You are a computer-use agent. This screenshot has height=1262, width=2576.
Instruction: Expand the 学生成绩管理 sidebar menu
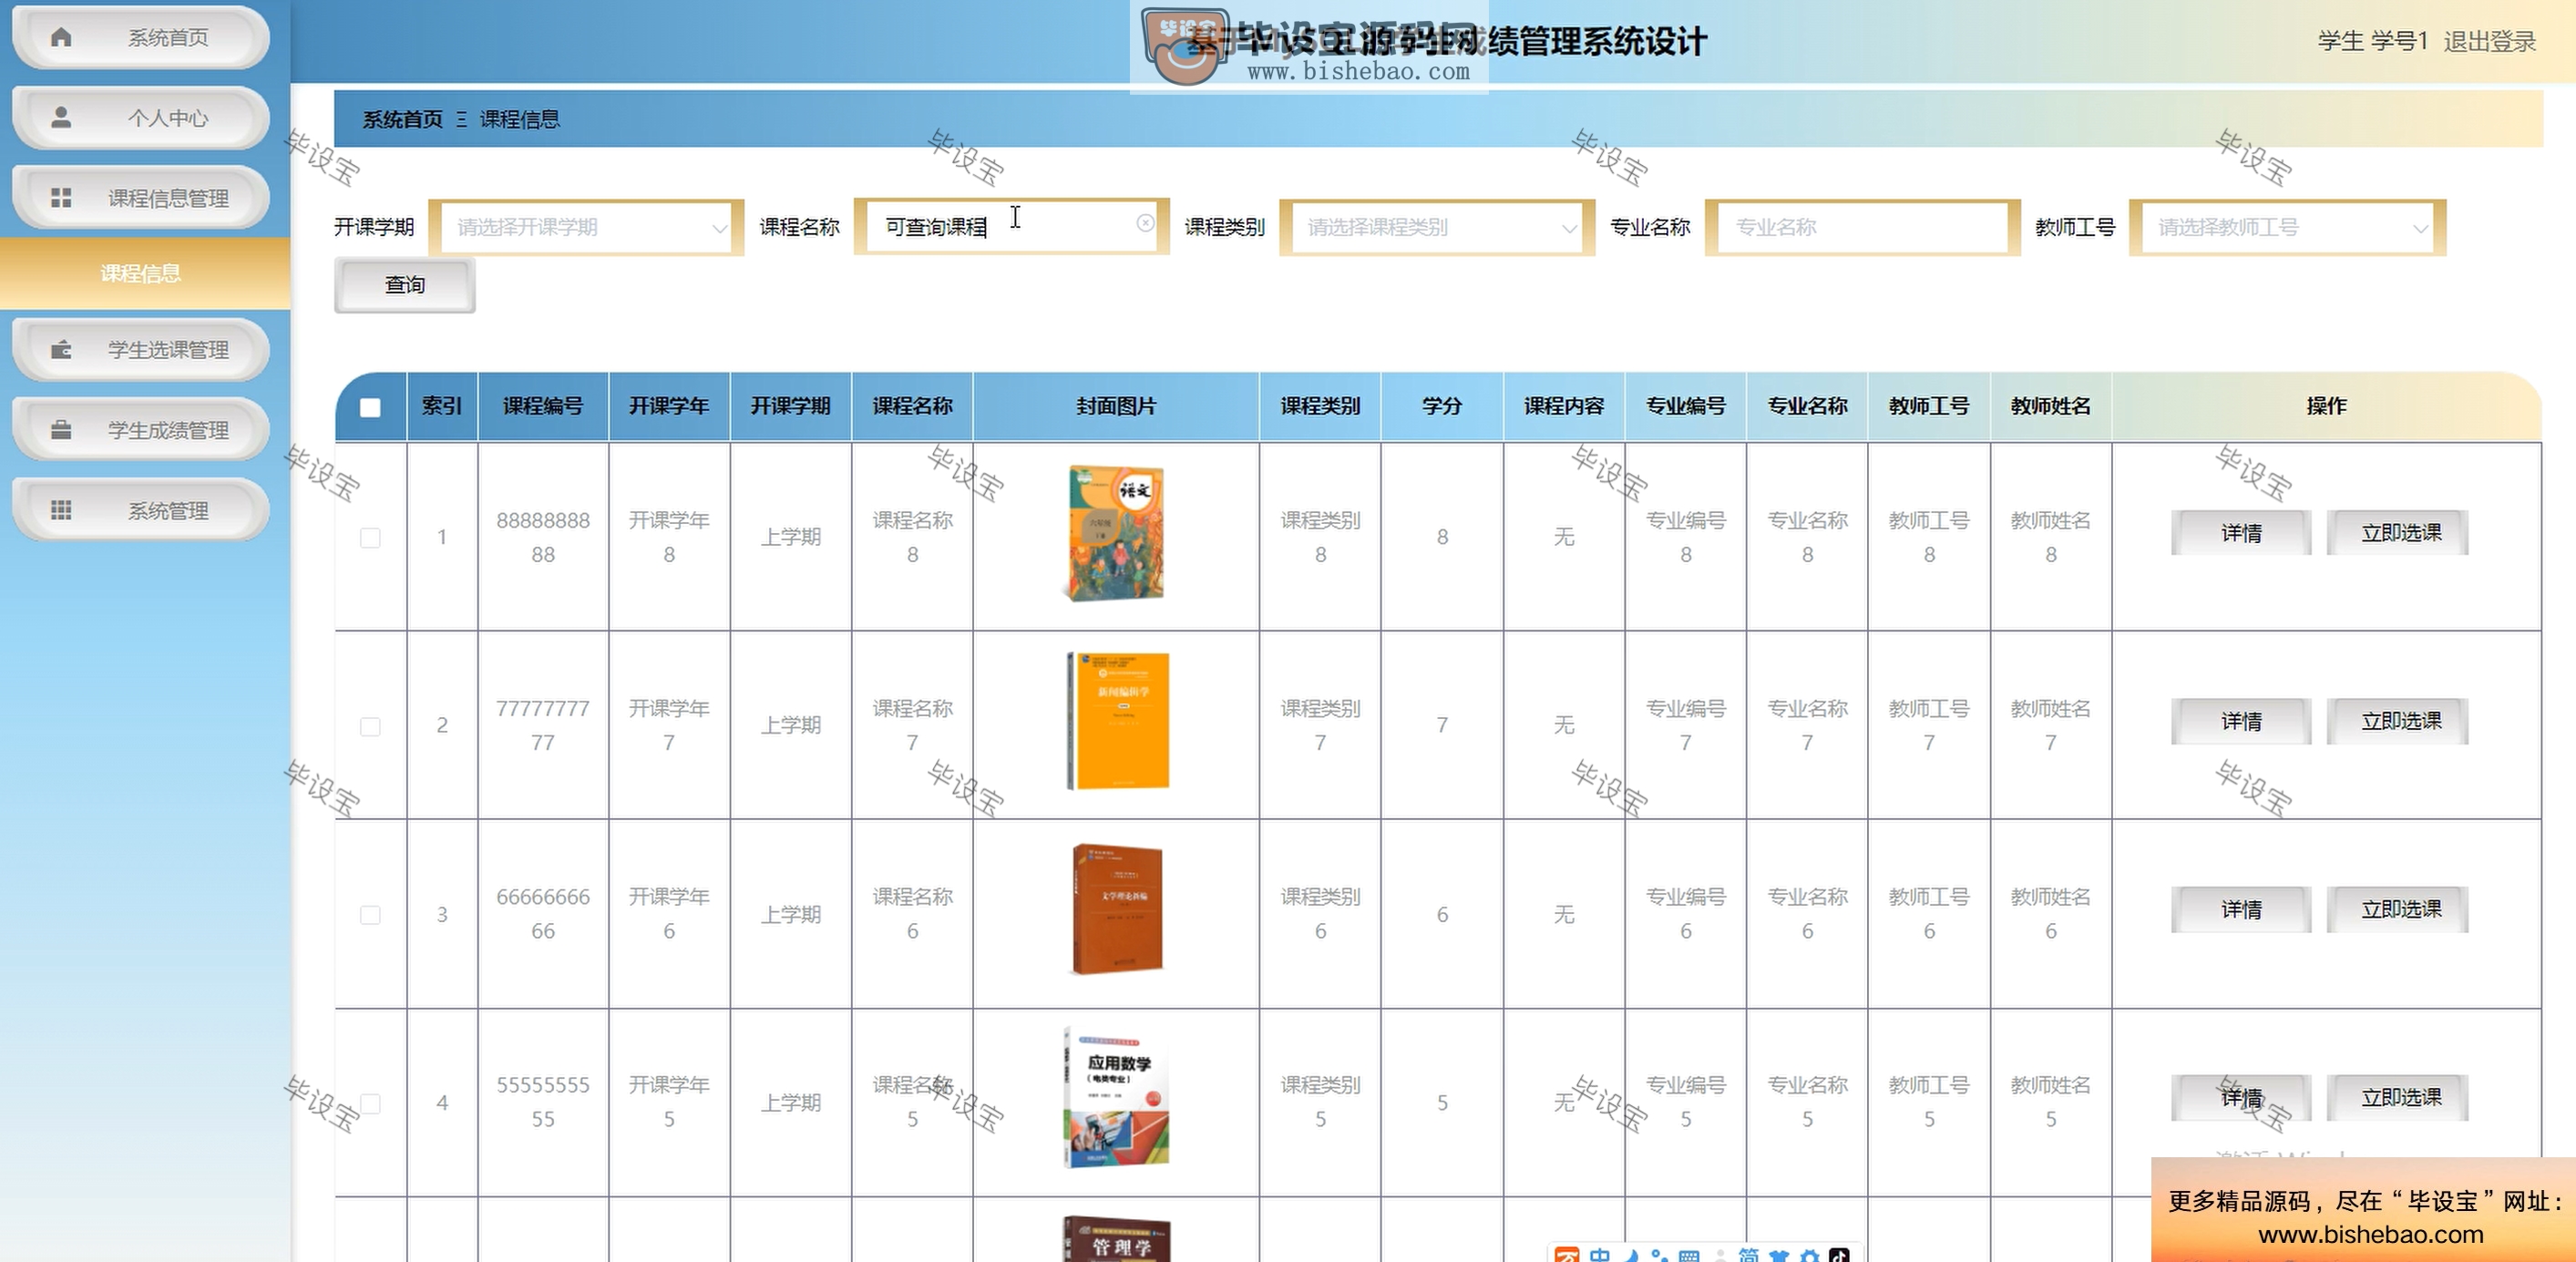click(x=140, y=430)
